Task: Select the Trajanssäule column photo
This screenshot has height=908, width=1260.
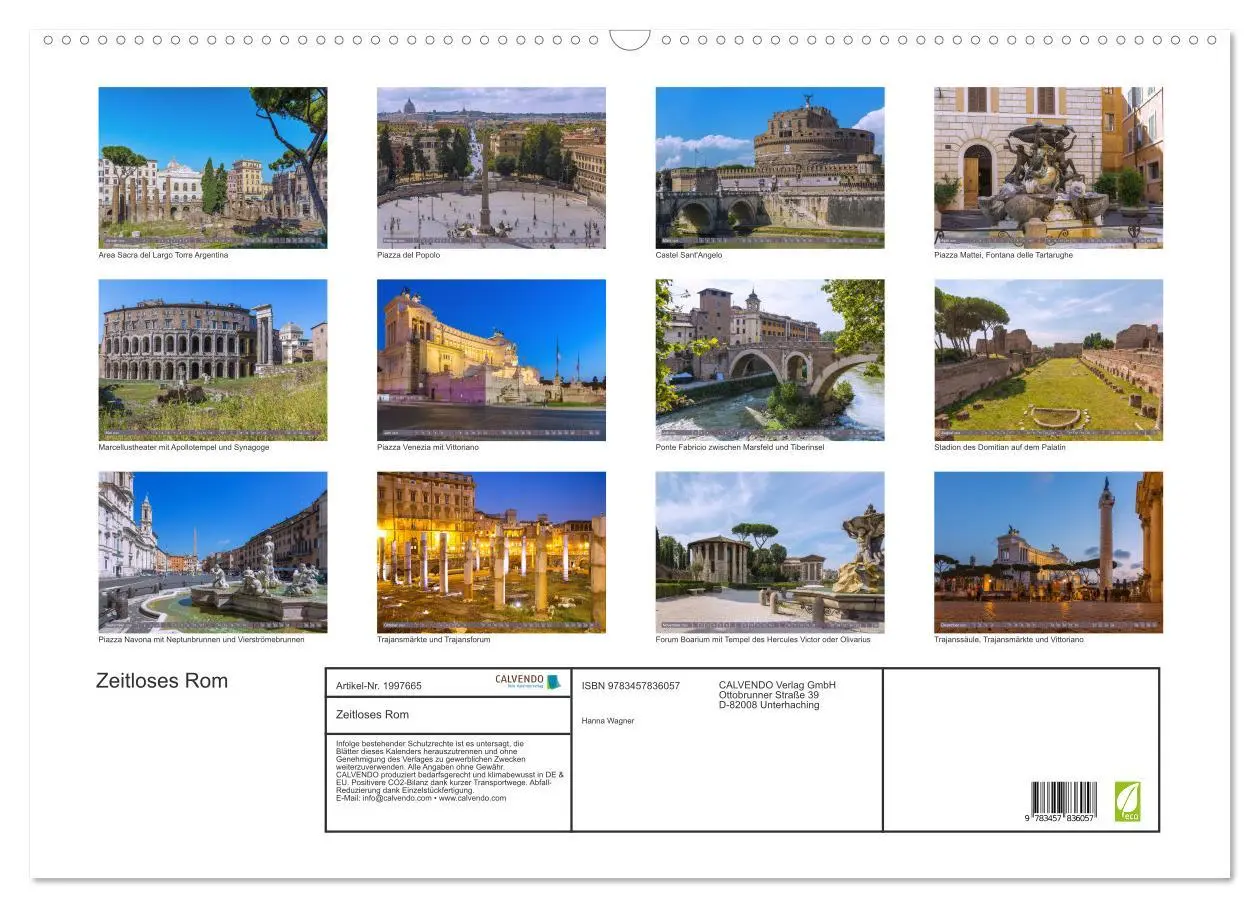Action: [1048, 552]
